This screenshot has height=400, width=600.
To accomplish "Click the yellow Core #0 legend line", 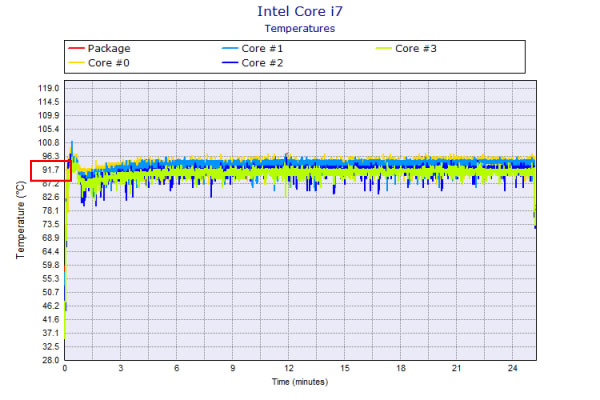I will [x=76, y=62].
